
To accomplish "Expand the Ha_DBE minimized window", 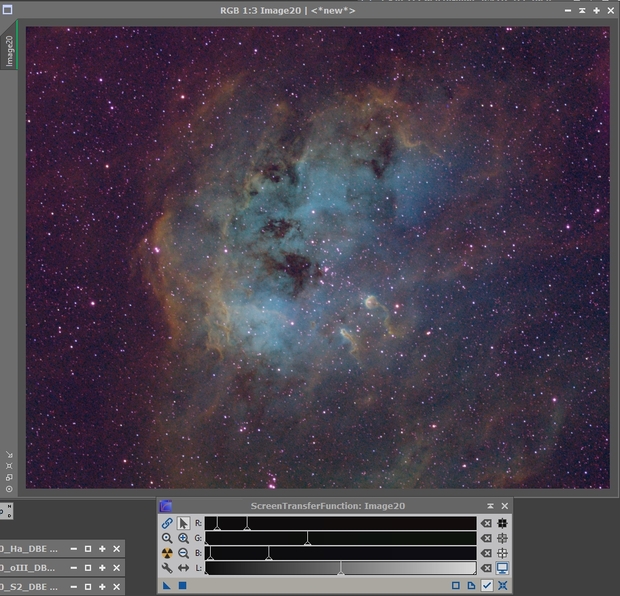I will (x=88, y=549).
